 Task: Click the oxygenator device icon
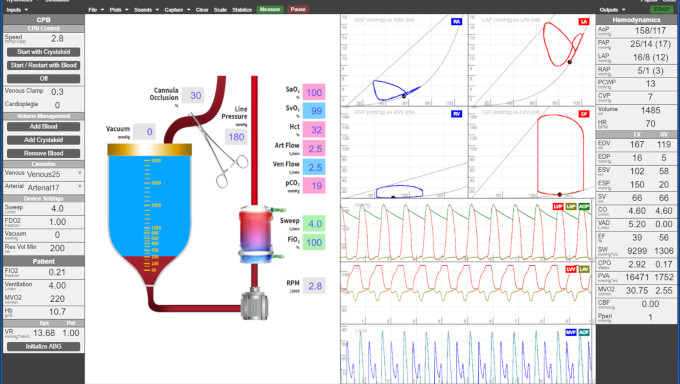coord(257,234)
